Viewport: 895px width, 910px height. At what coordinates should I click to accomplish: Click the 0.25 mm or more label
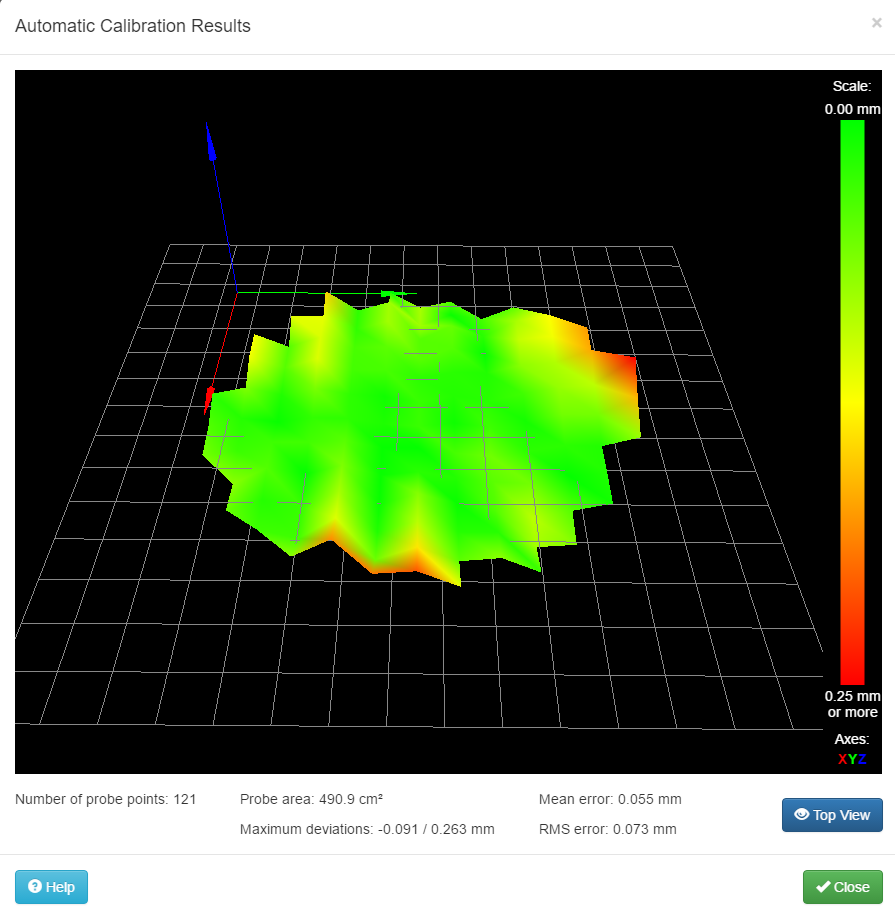tap(852, 704)
